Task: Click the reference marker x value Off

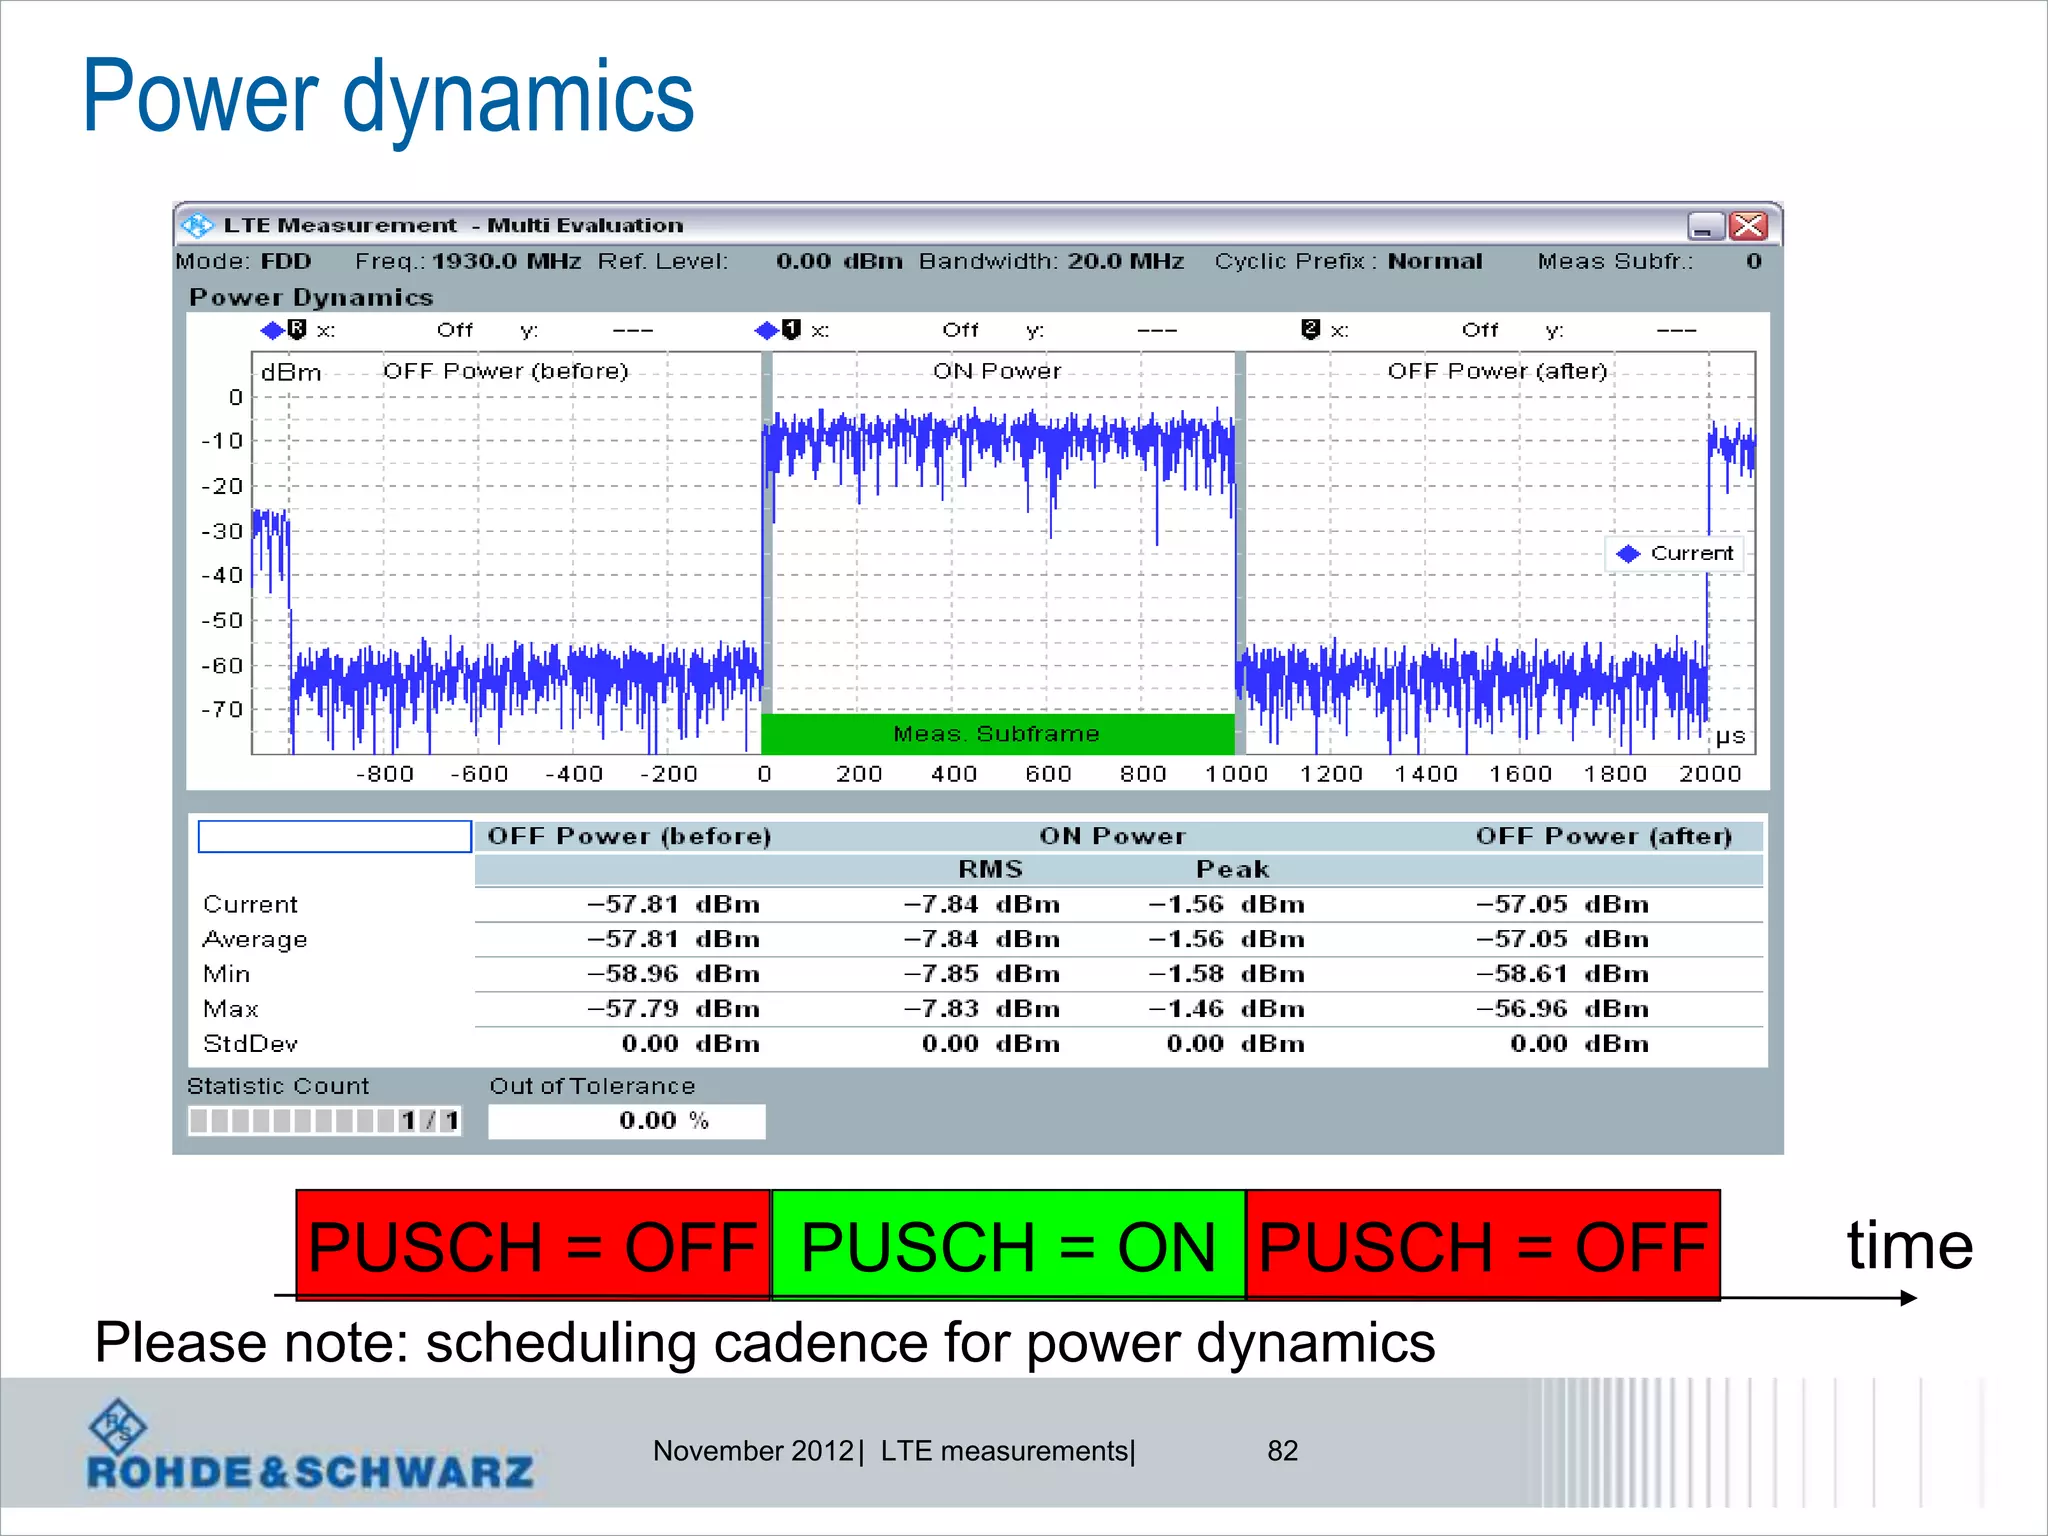Action: pyautogui.click(x=455, y=330)
